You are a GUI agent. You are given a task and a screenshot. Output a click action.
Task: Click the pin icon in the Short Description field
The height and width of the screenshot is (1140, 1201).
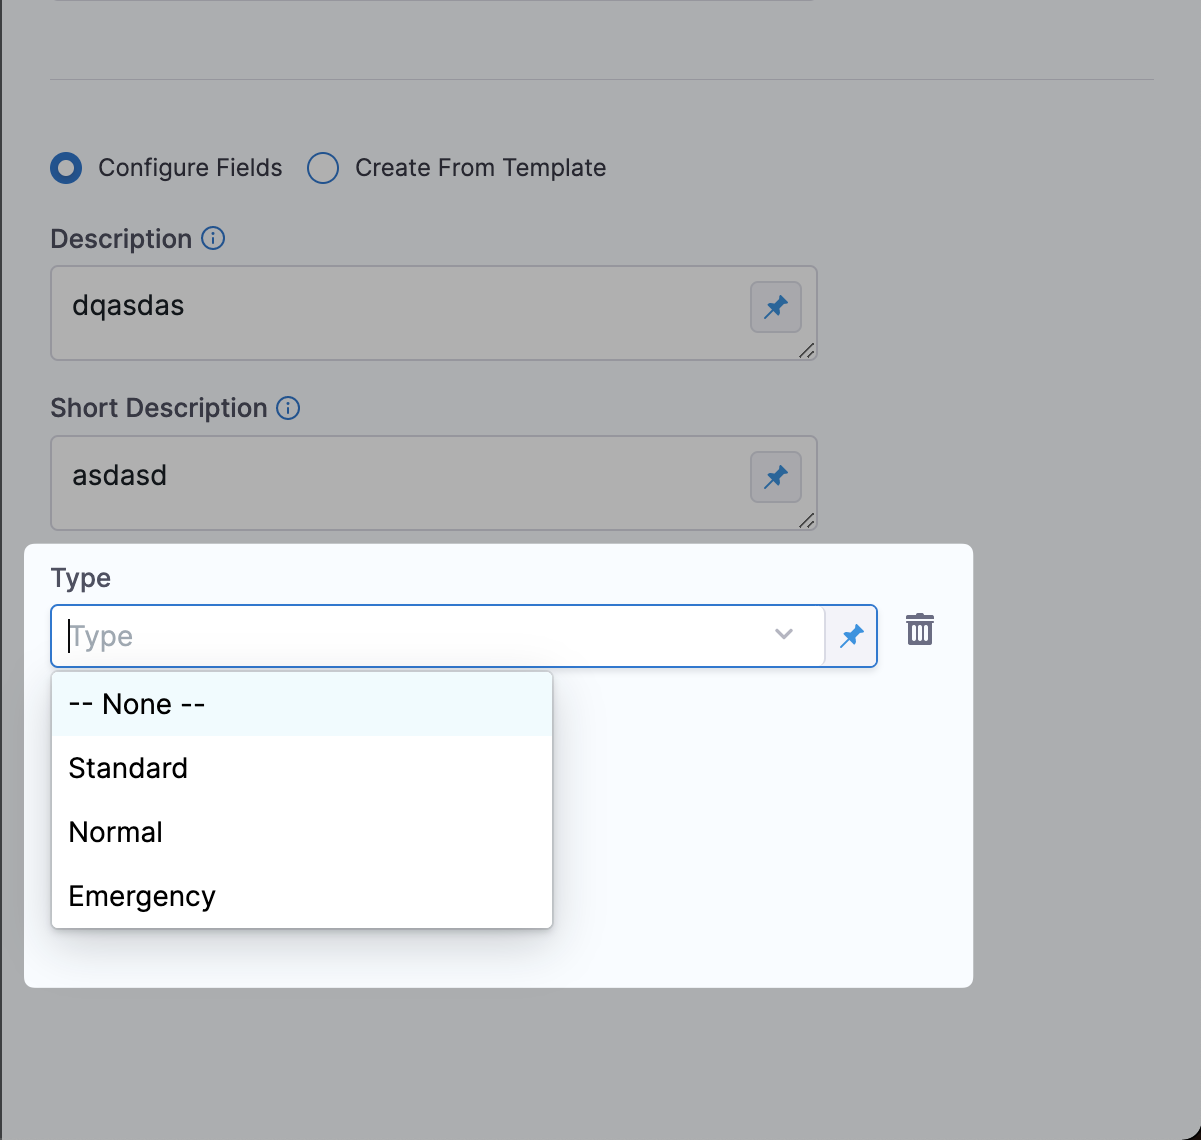[776, 477]
